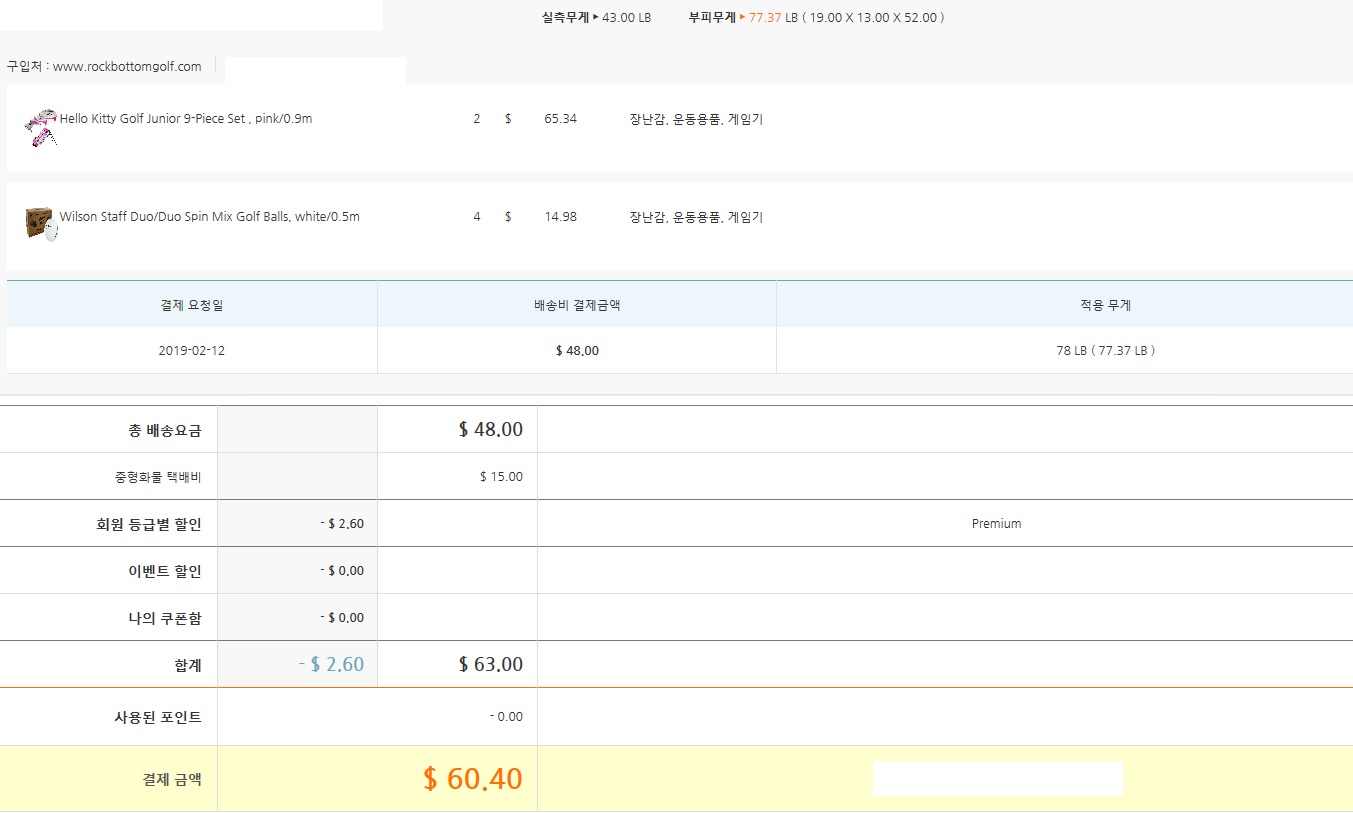Click the orange 77.37 volume weight value

pyautogui.click(x=765, y=18)
